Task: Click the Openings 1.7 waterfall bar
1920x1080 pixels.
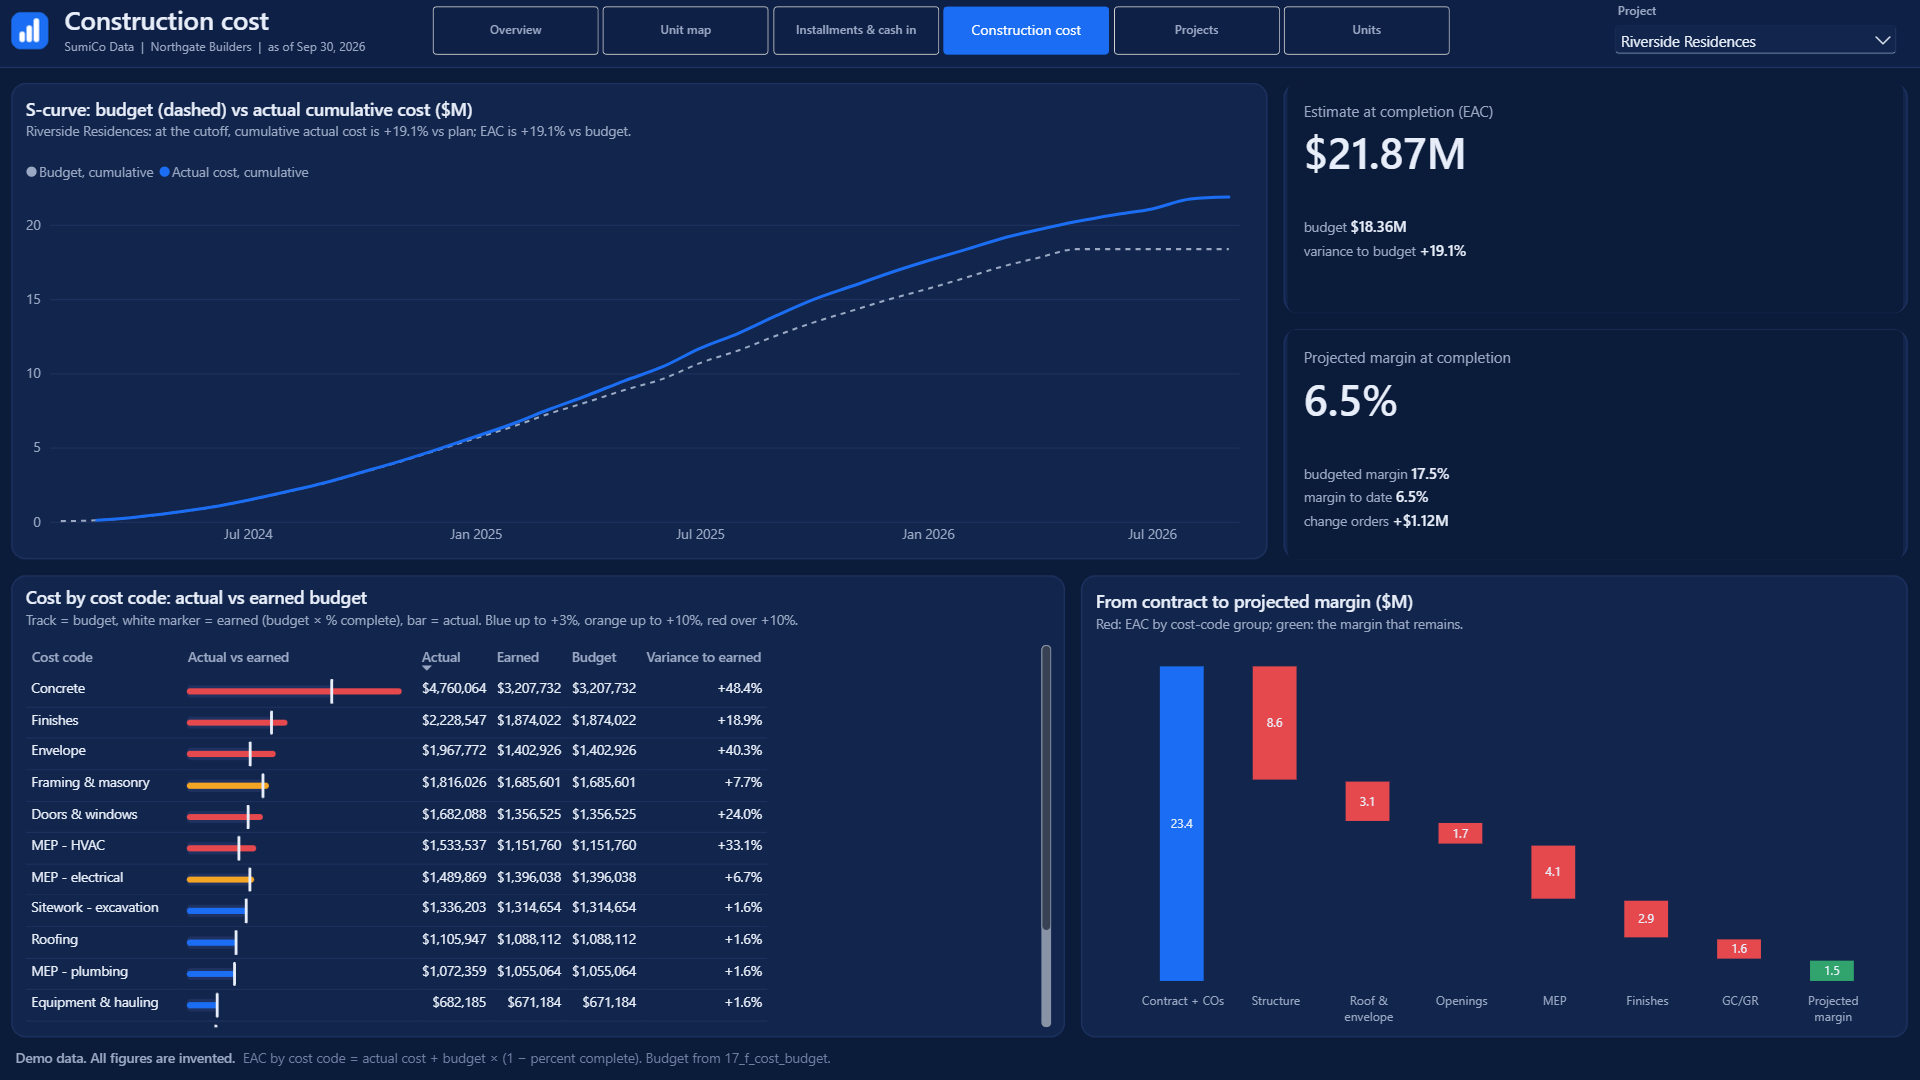Action: click(1460, 833)
